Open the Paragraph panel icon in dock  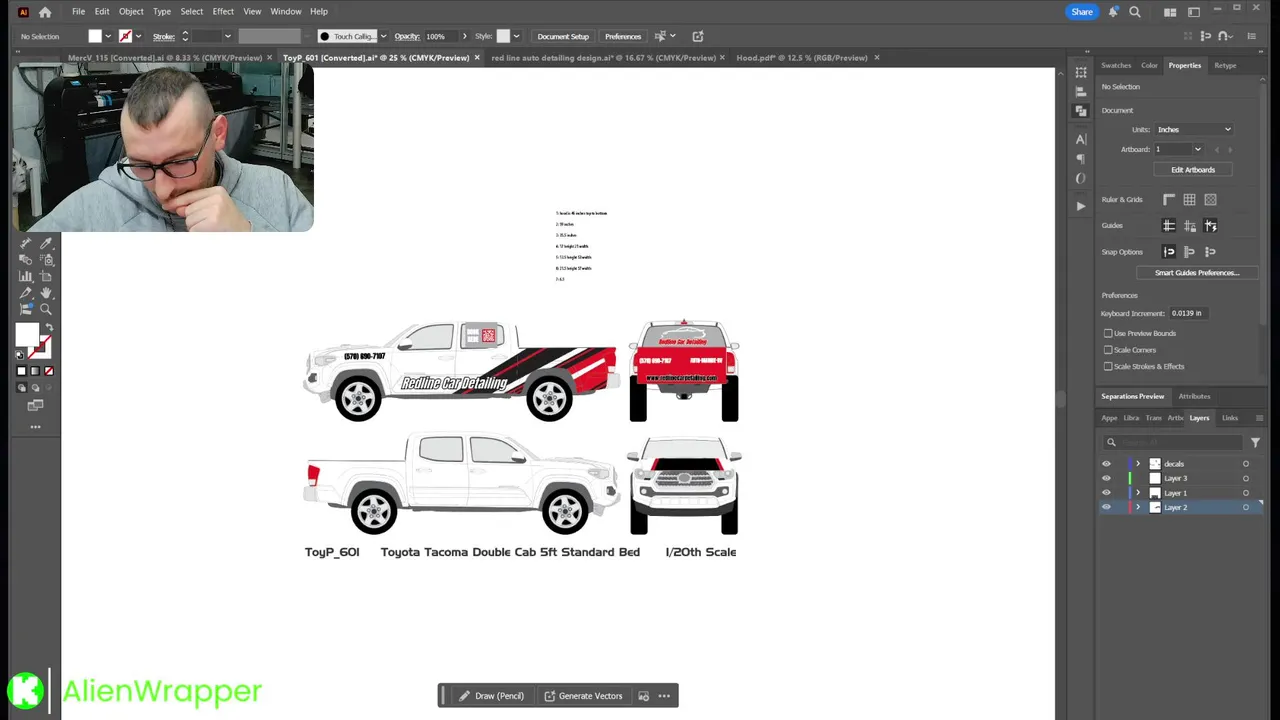click(1081, 159)
